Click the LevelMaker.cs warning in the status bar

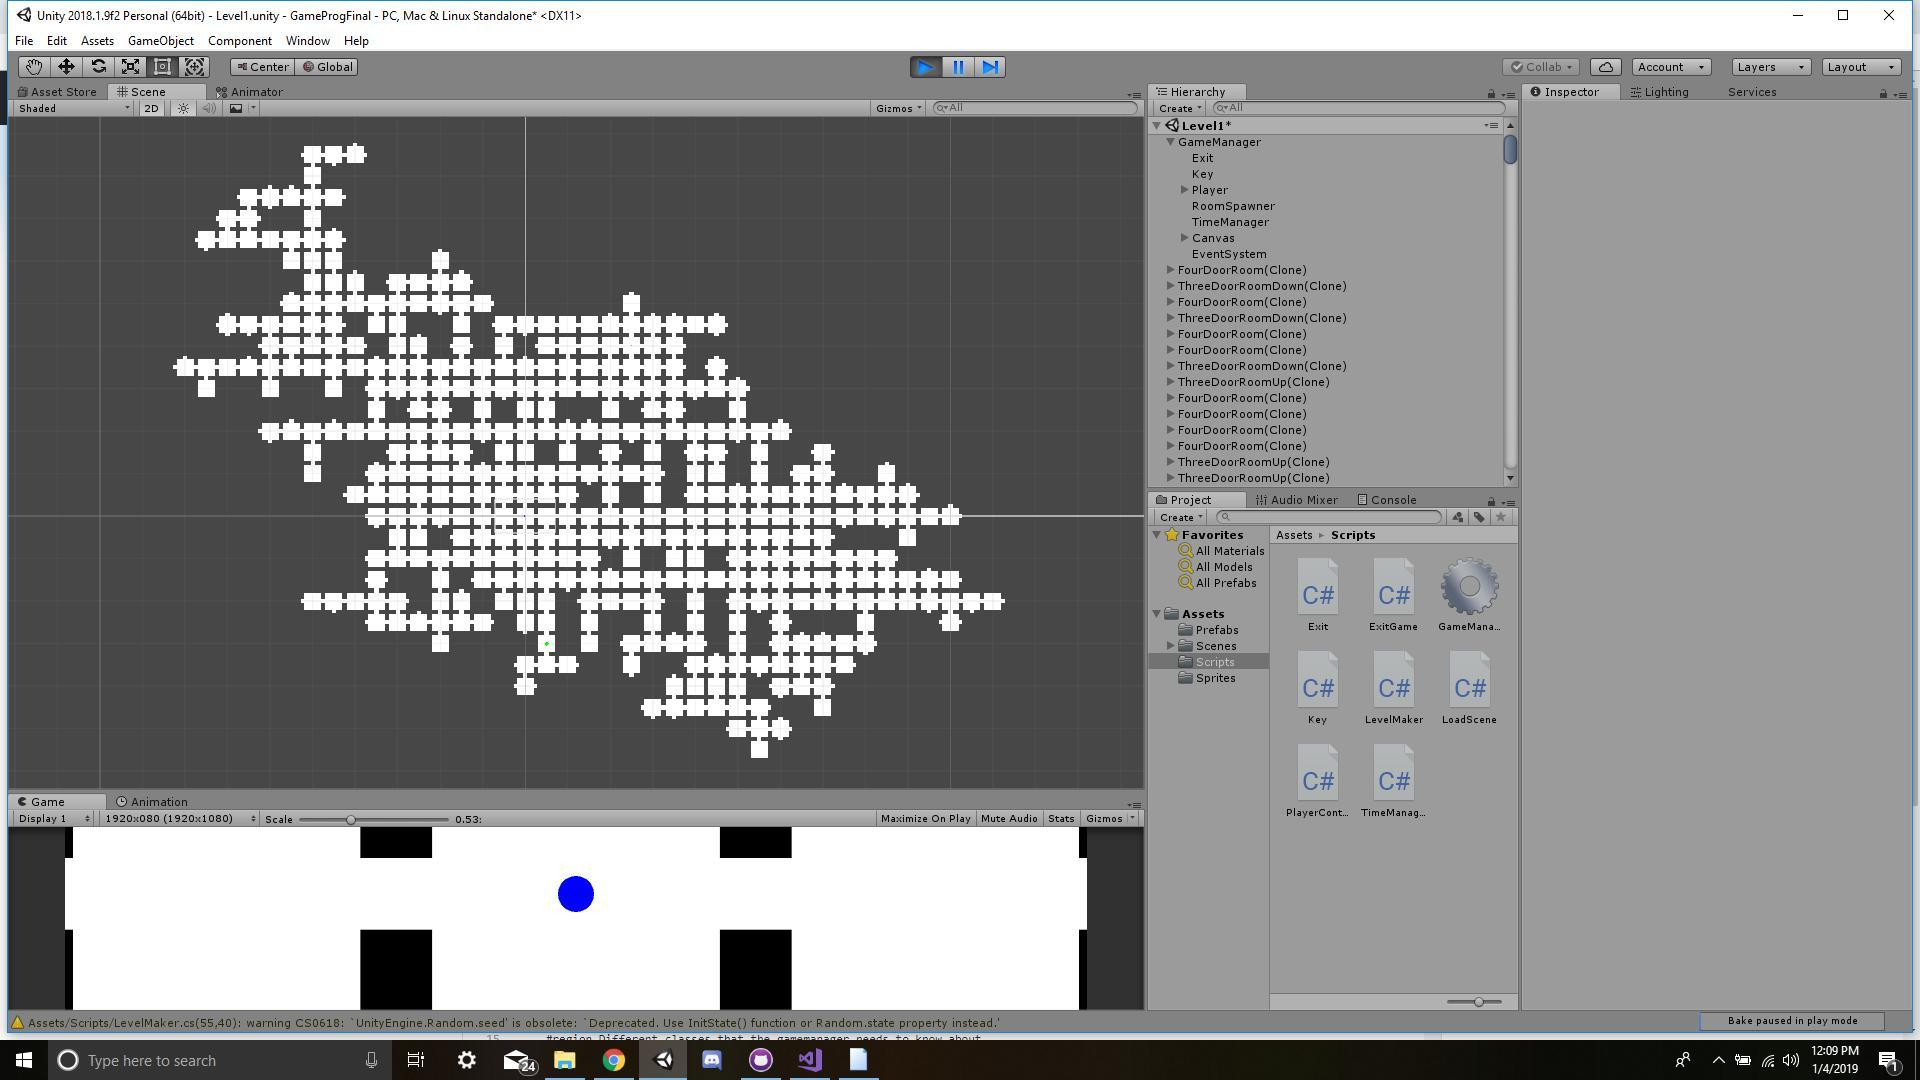(x=500, y=1022)
